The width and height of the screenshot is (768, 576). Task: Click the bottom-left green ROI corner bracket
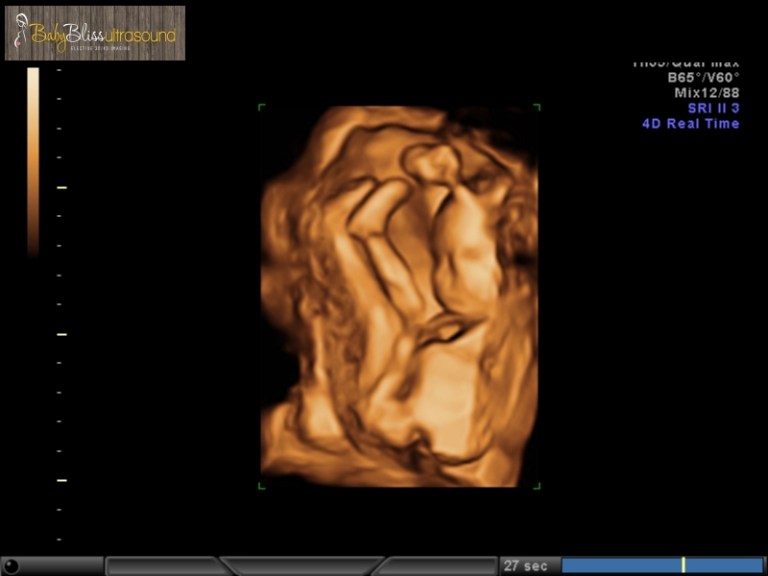[x=262, y=486]
